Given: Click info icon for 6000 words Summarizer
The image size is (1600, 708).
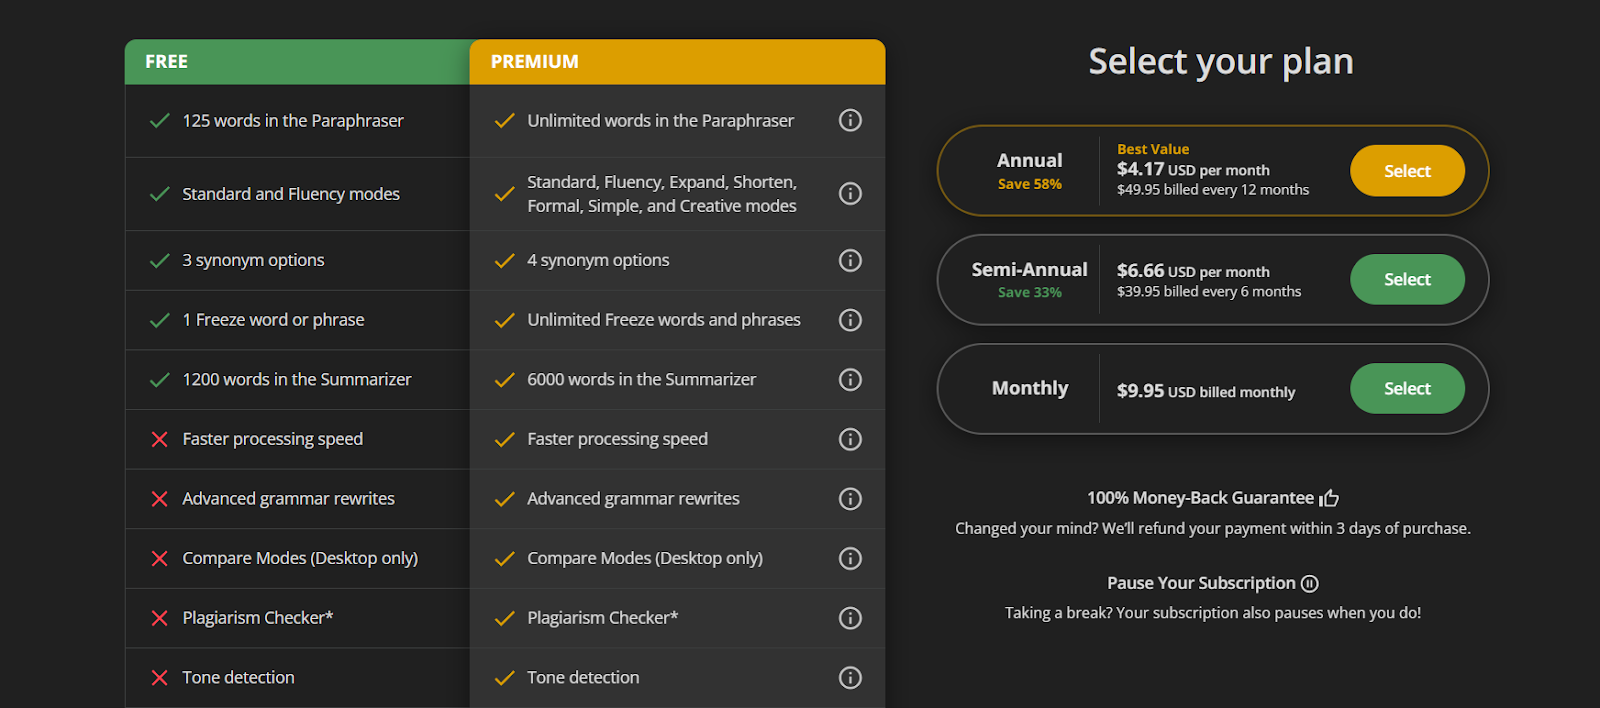Looking at the screenshot, I should coord(850,379).
